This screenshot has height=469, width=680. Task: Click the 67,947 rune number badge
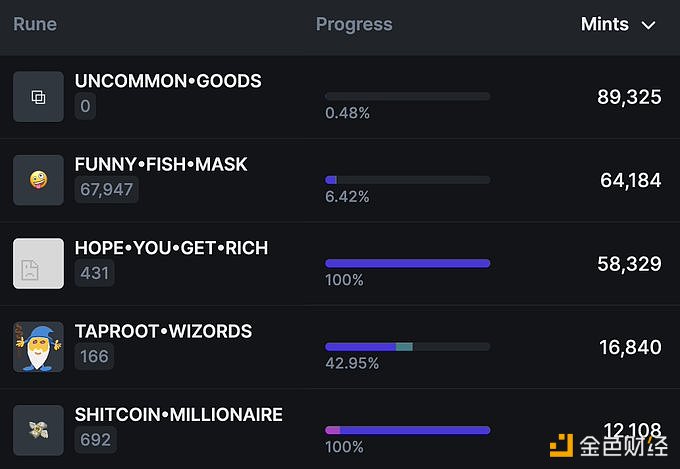pyautogui.click(x=107, y=190)
